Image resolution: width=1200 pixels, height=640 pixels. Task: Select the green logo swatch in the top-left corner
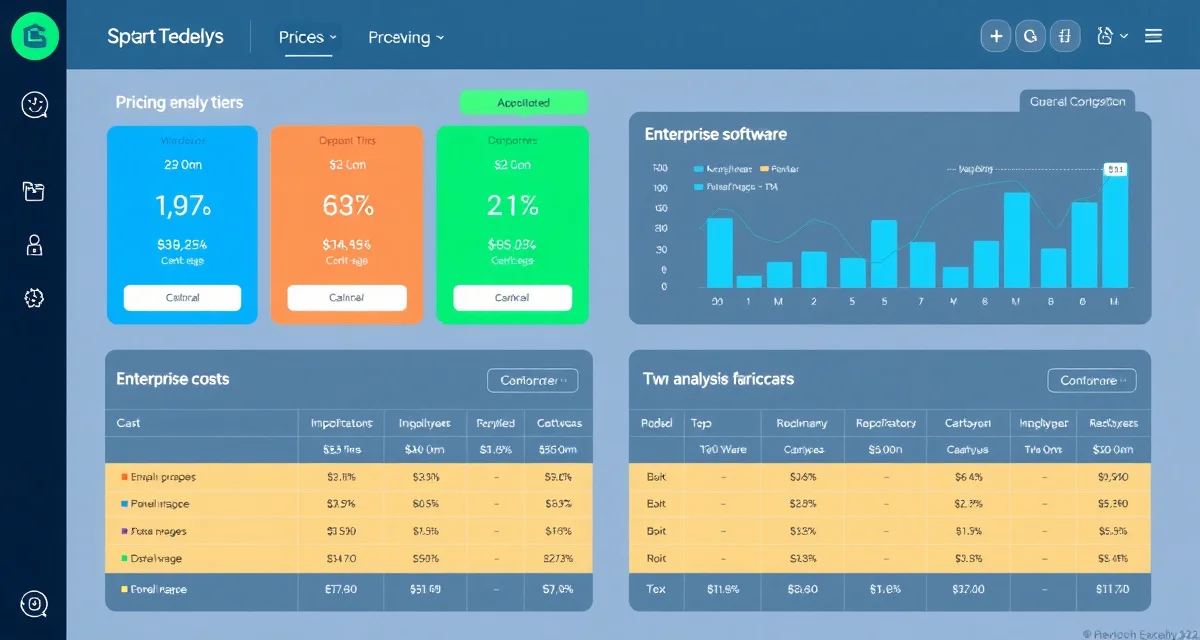tap(35, 35)
